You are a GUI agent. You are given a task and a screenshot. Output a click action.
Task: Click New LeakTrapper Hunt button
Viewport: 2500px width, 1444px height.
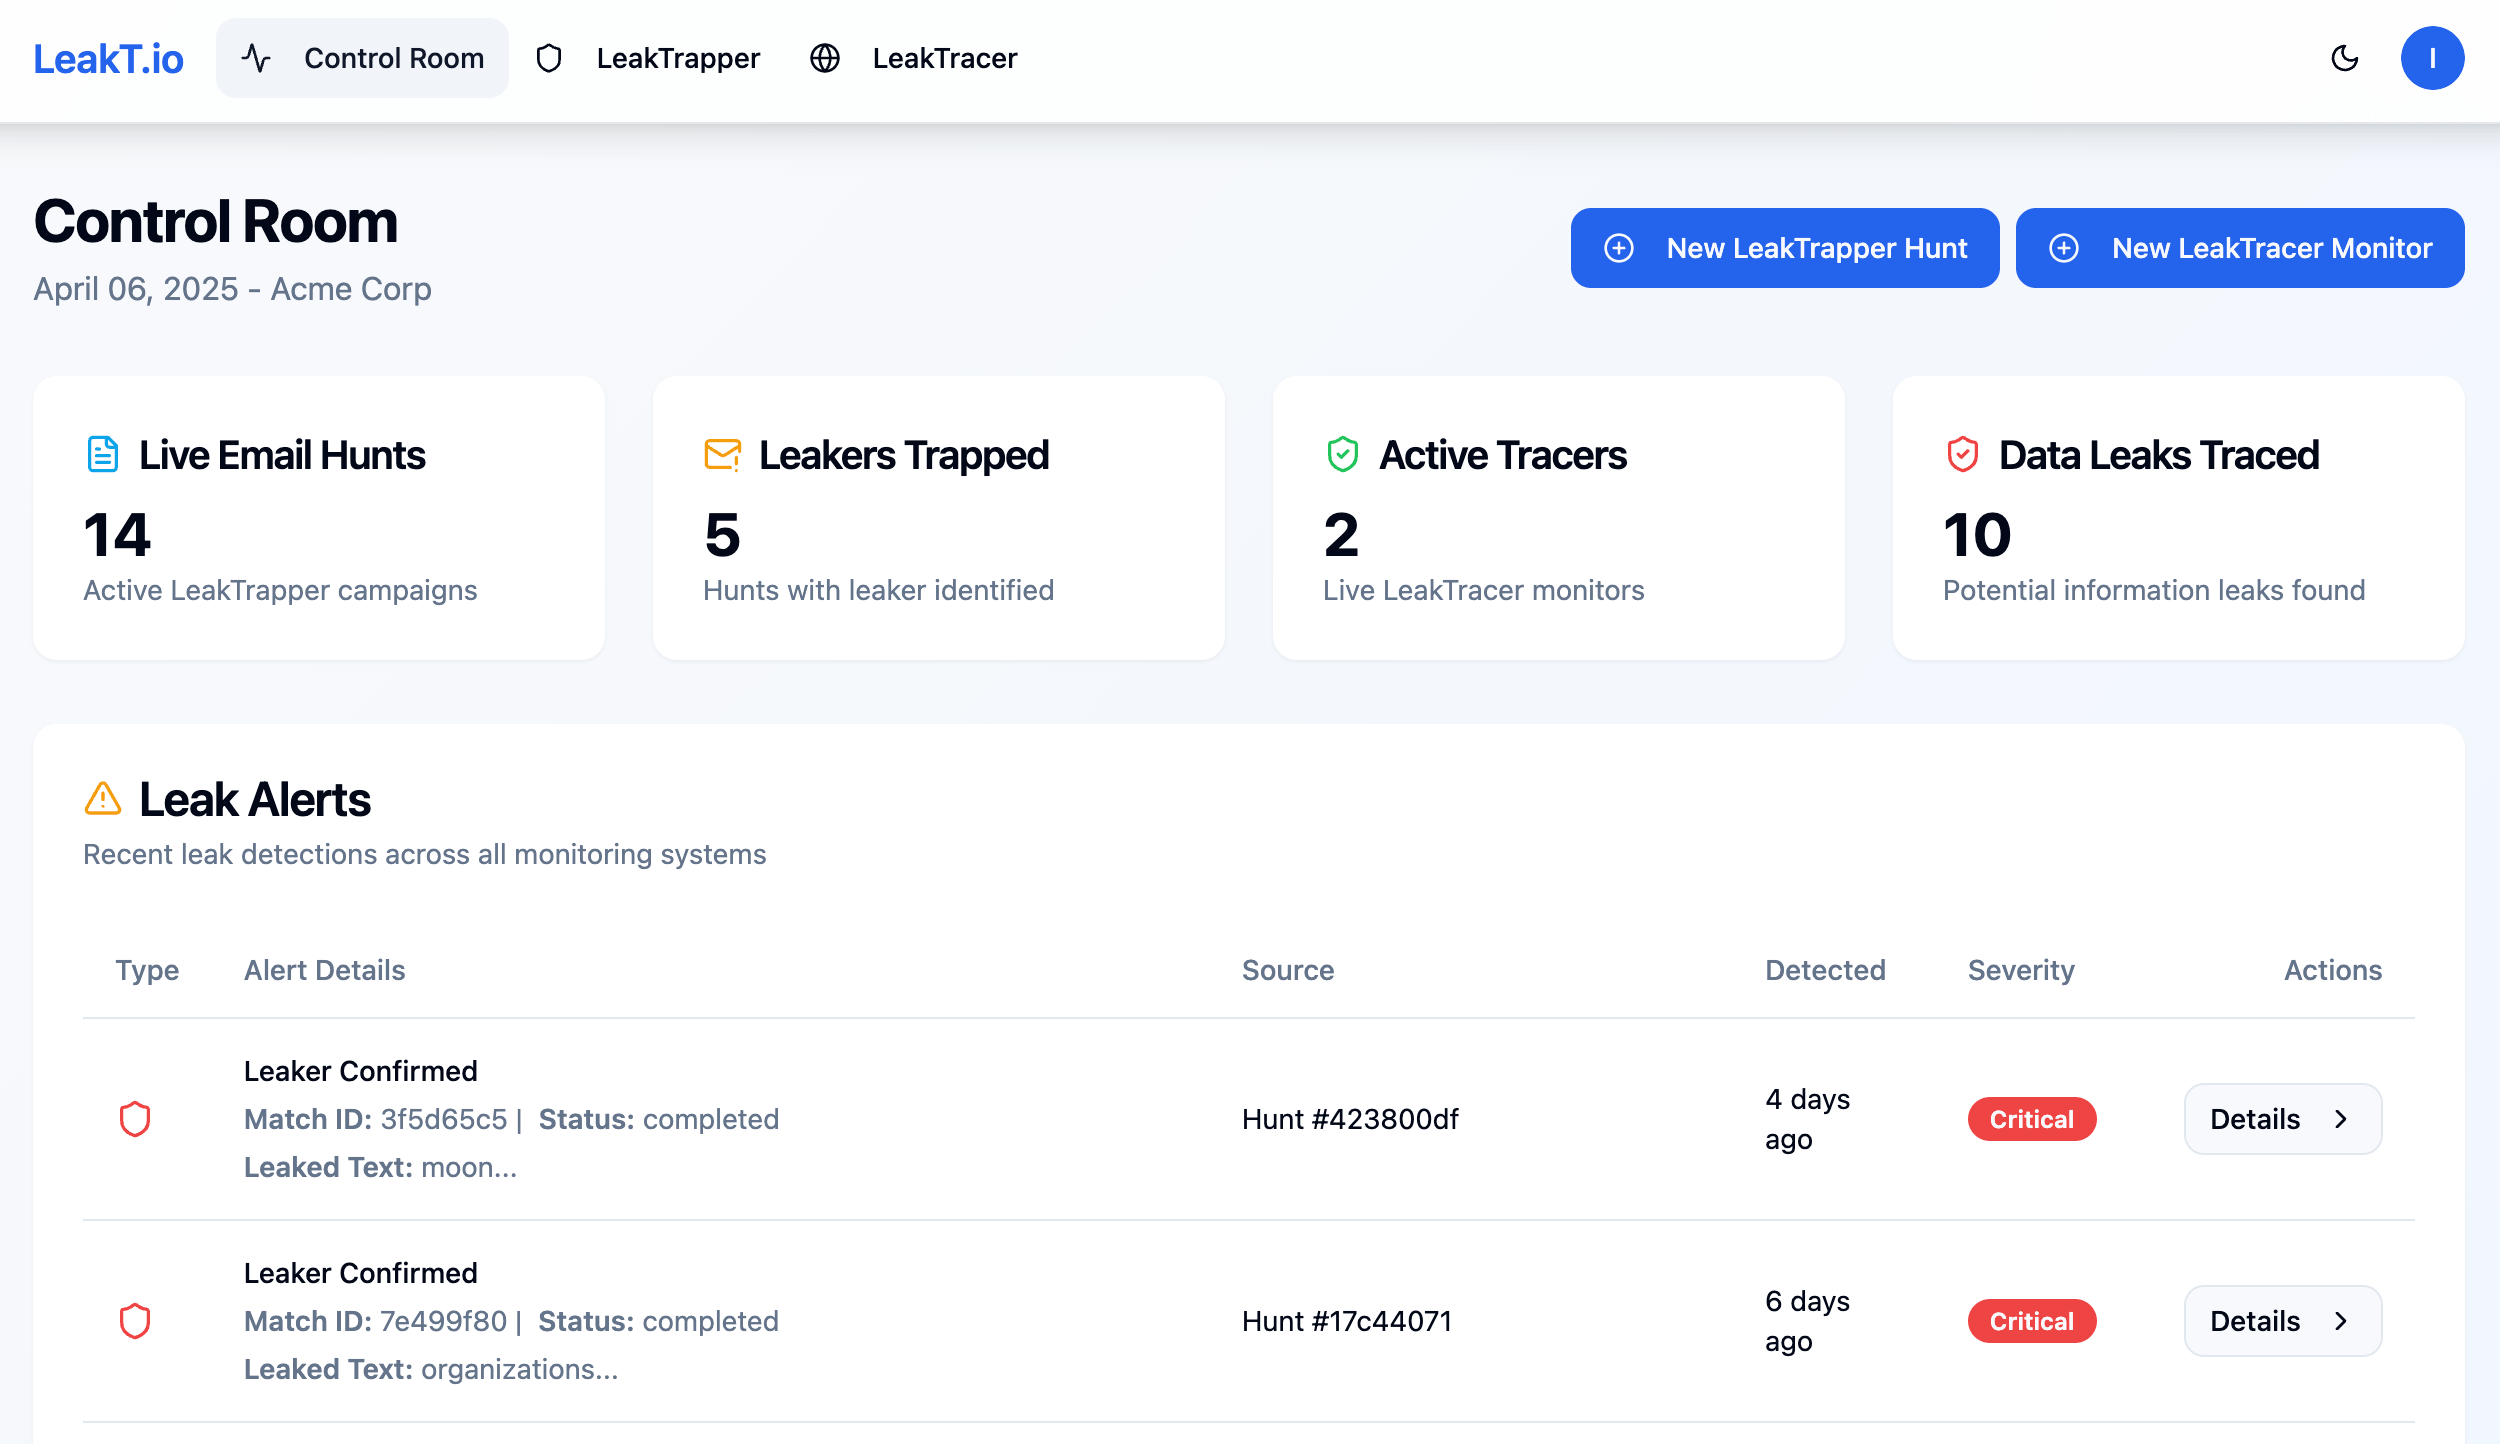tap(1784, 248)
